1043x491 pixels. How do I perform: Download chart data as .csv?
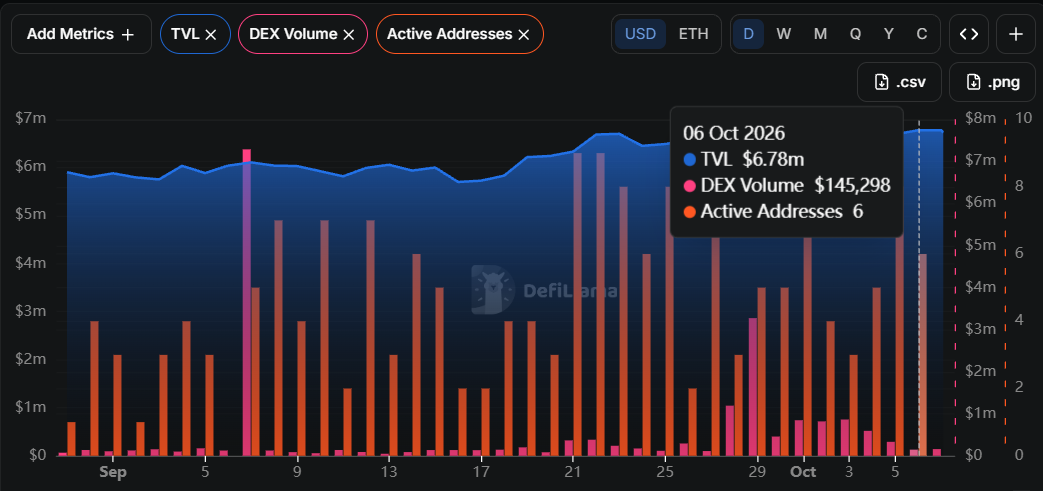pos(899,82)
